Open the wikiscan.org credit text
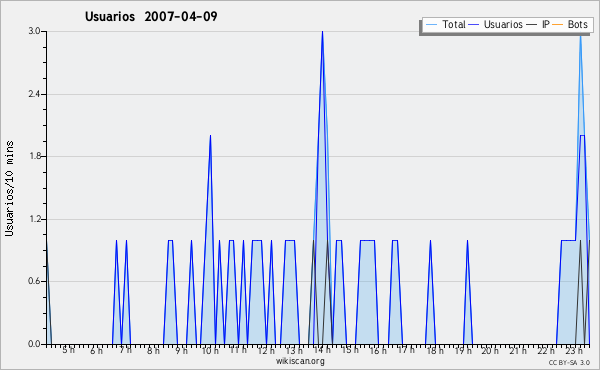 point(300,361)
